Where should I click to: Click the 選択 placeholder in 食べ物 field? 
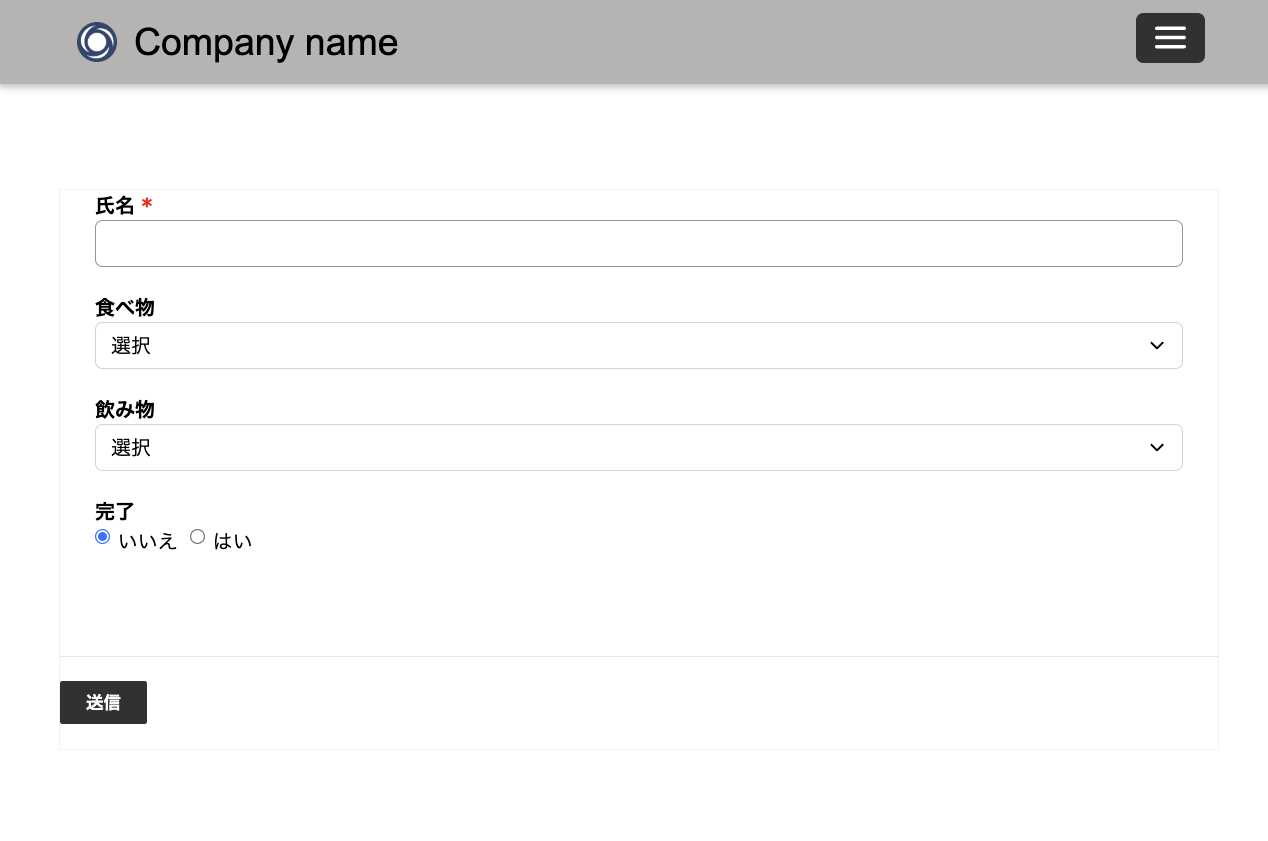(131, 346)
